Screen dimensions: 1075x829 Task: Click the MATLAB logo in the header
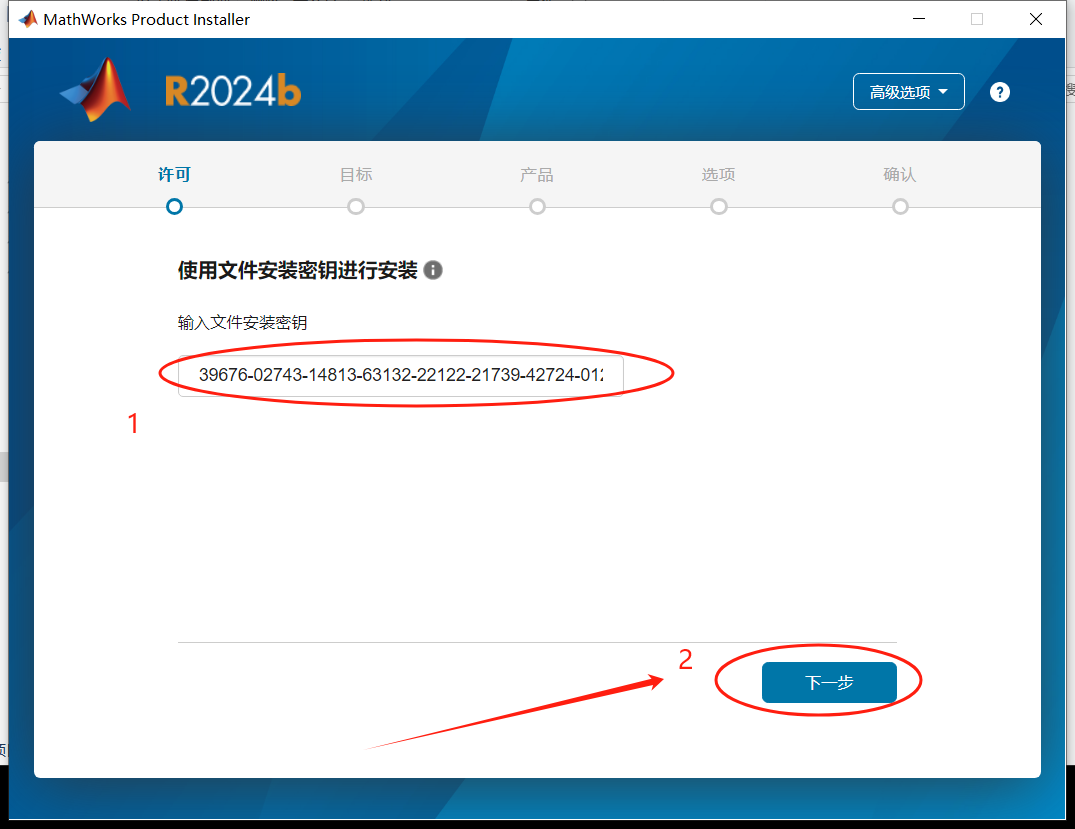point(96,90)
